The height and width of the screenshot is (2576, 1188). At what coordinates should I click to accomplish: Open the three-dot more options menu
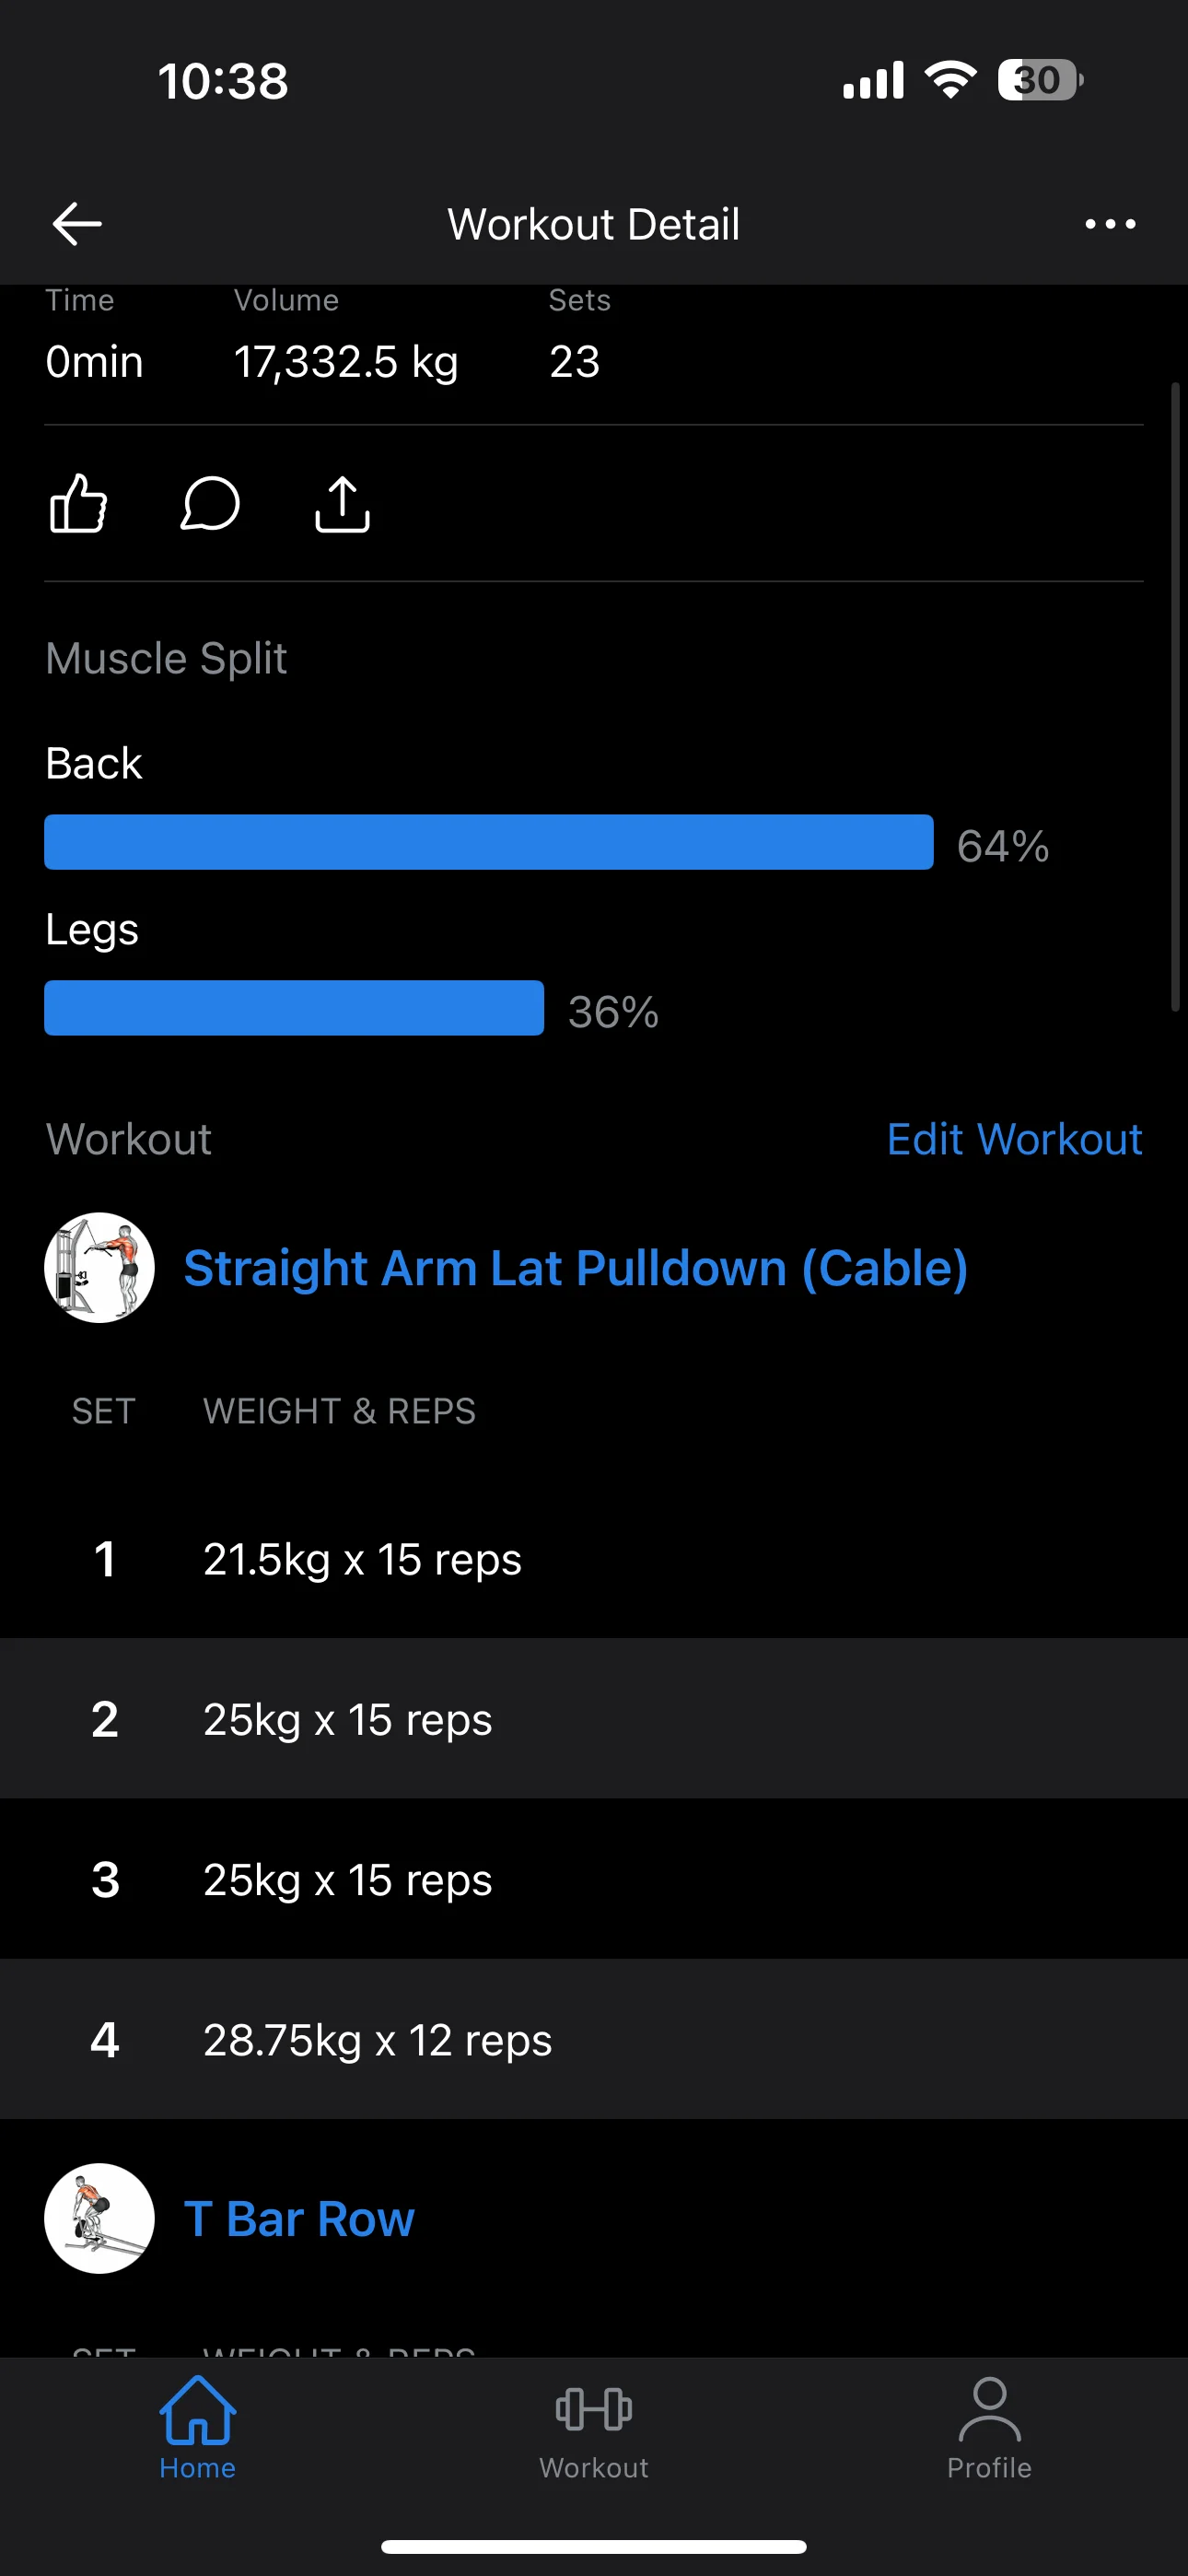(1110, 223)
